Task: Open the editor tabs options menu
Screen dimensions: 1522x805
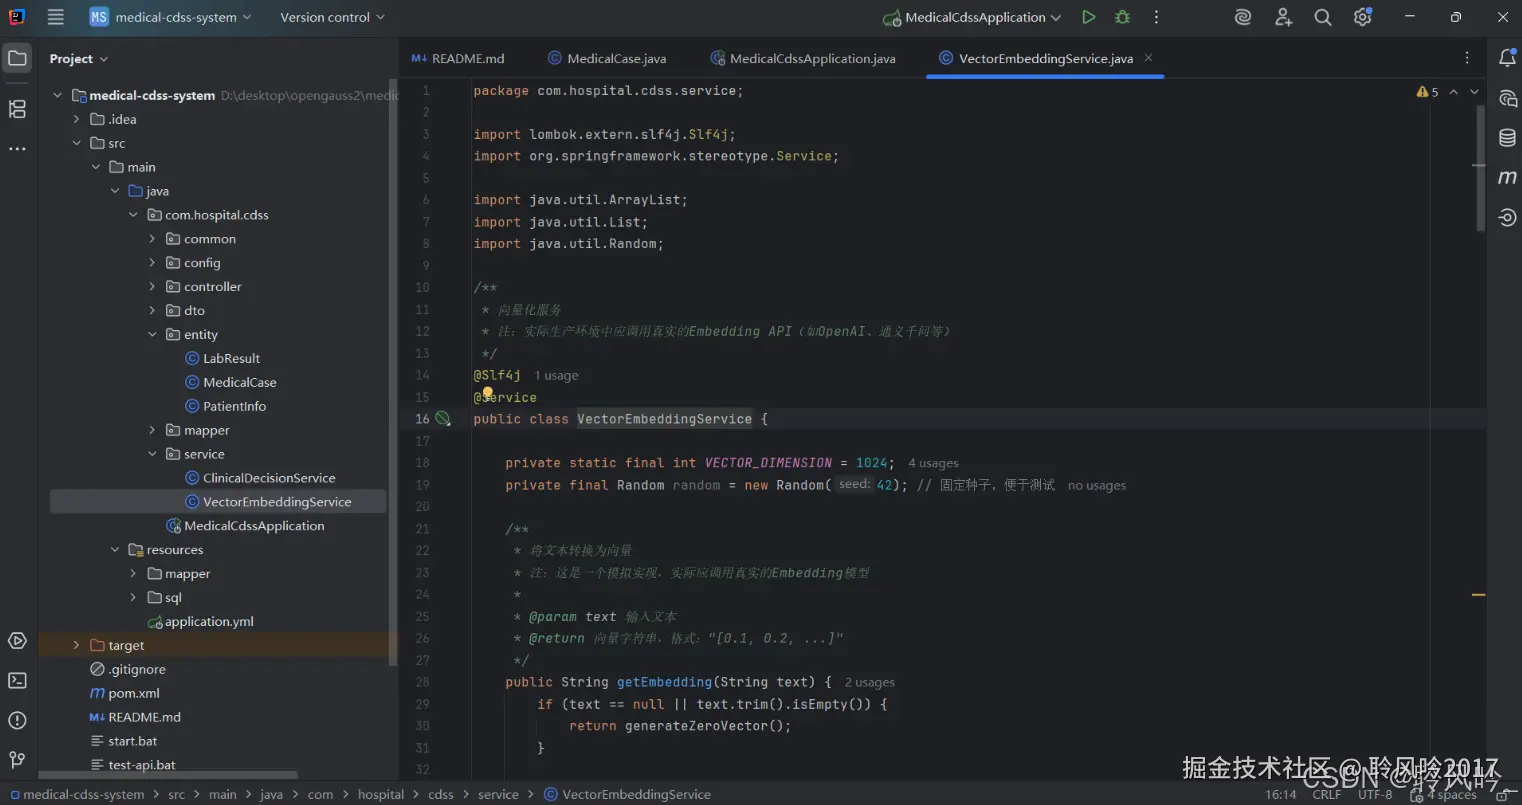Action: point(1467,58)
